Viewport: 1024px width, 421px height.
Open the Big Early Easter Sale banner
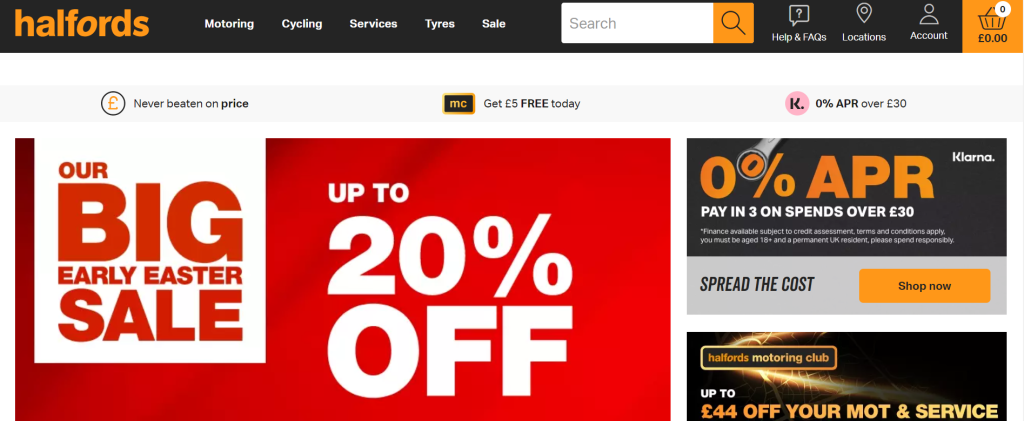coord(342,279)
